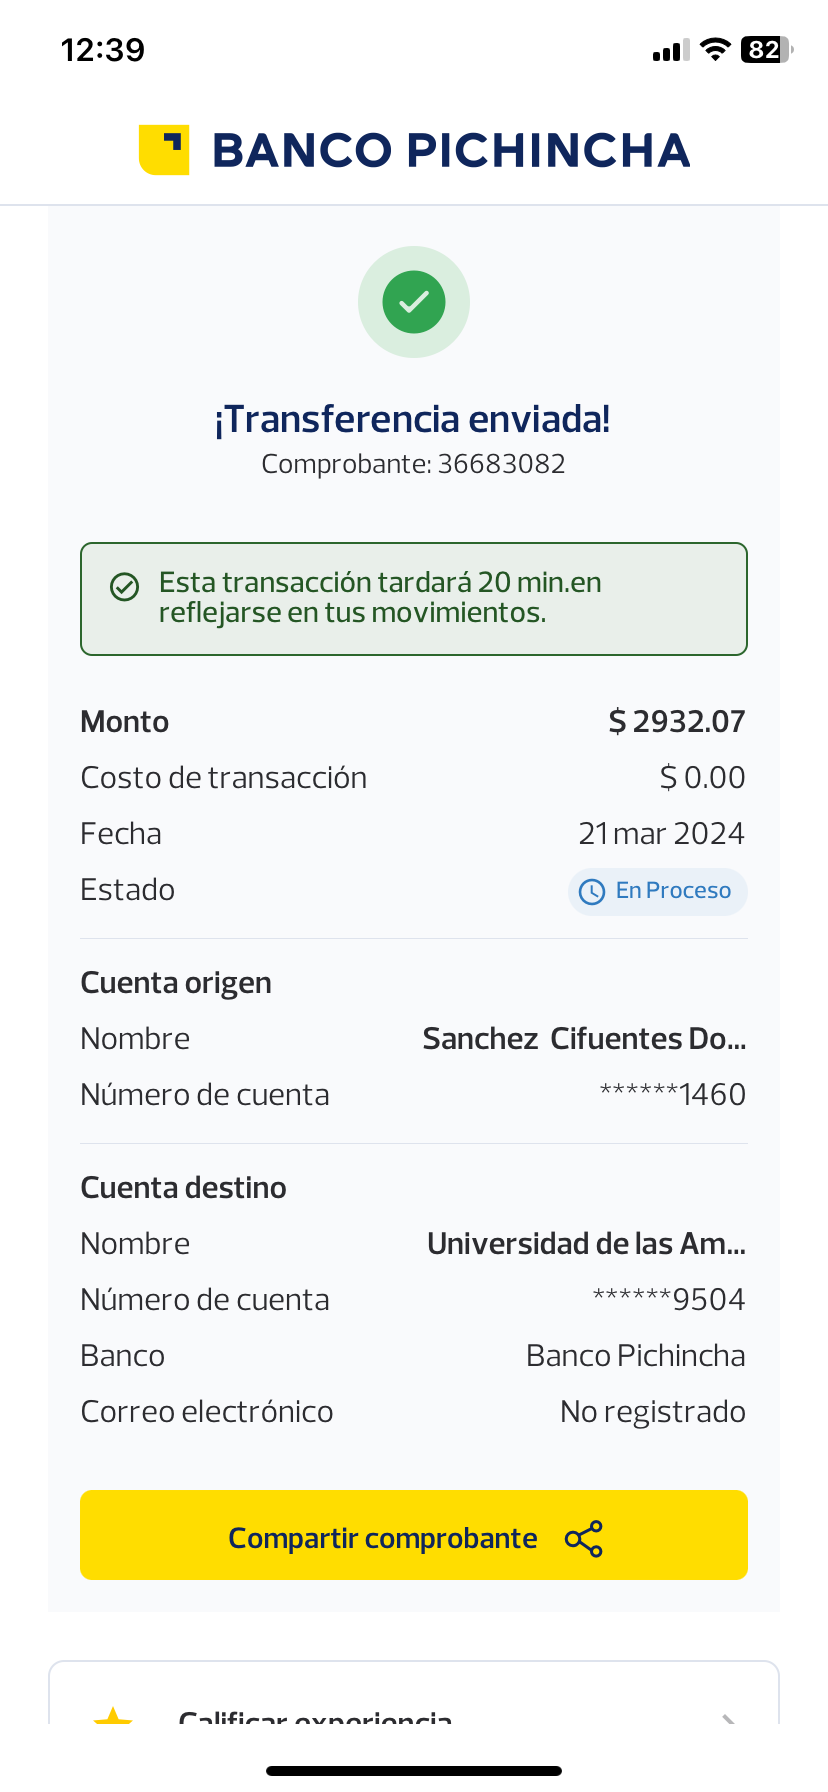Click the check icon in the green notice

(x=124, y=587)
